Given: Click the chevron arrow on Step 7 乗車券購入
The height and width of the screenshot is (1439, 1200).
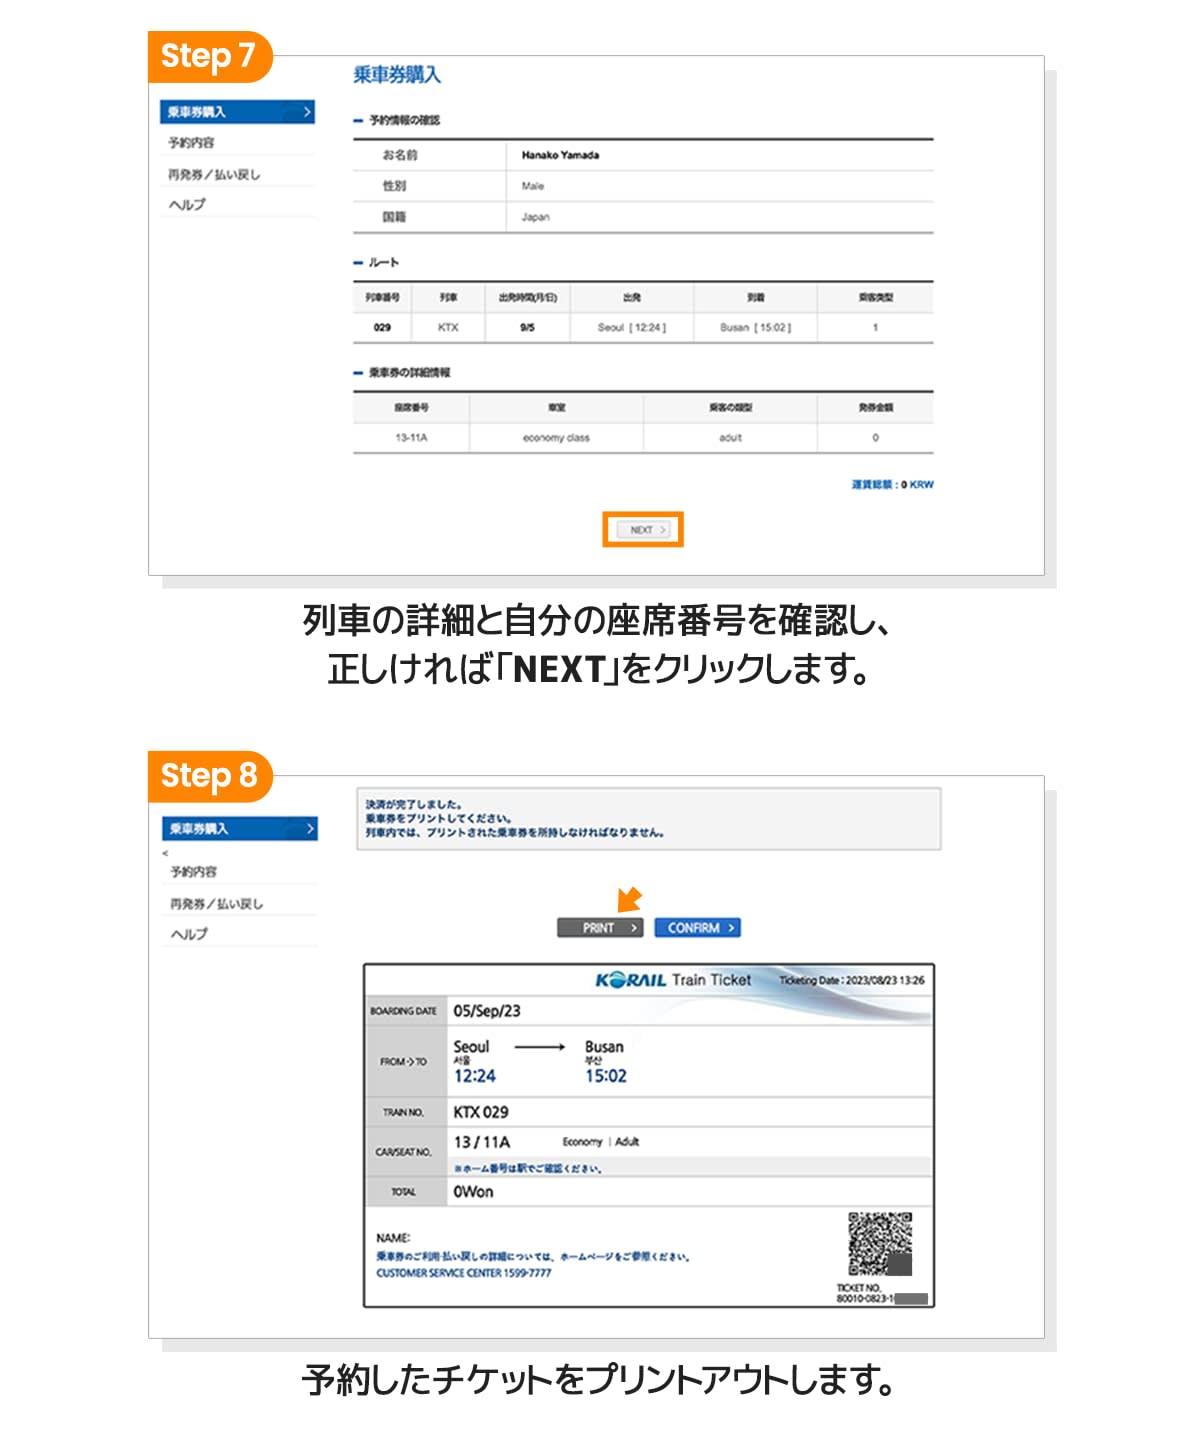Looking at the screenshot, I should pyautogui.click(x=306, y=112).
